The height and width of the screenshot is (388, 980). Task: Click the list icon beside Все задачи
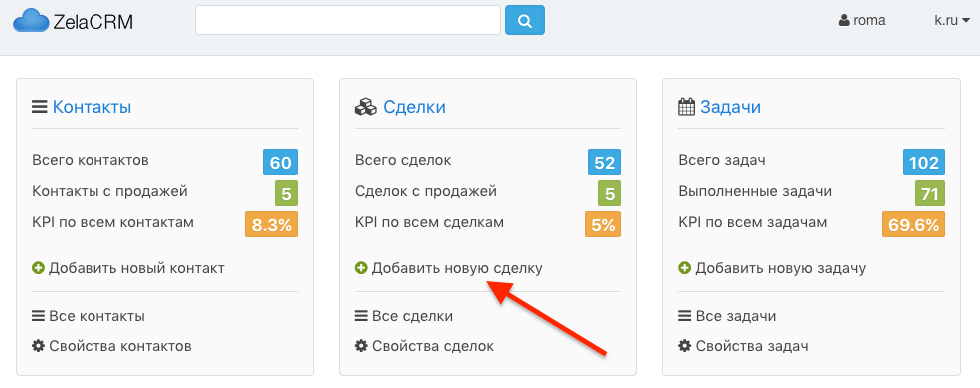tap(684, 316)
